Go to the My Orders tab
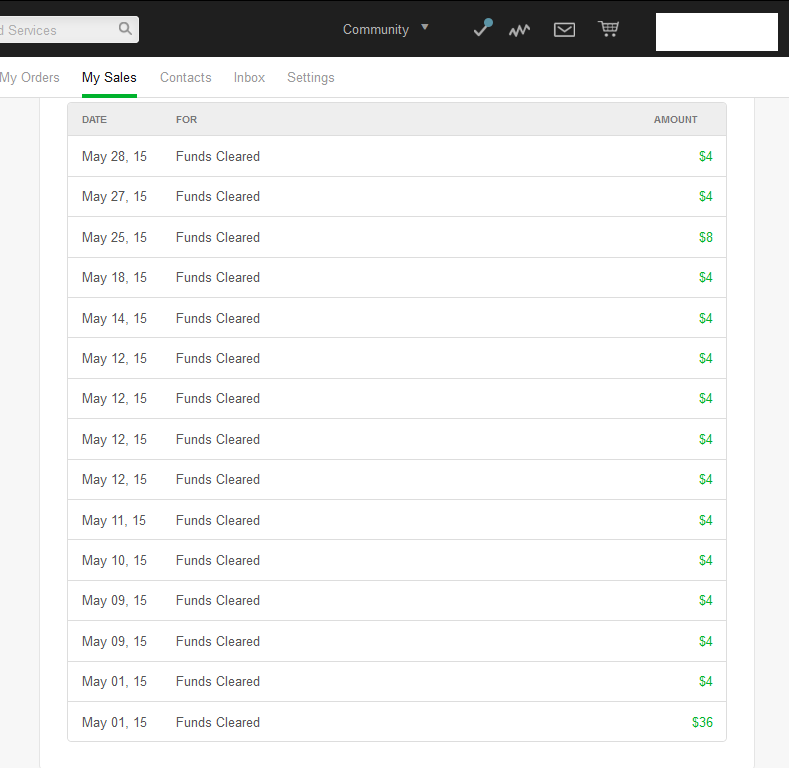This screenshot has width=789, height=768. click(30, 77)
